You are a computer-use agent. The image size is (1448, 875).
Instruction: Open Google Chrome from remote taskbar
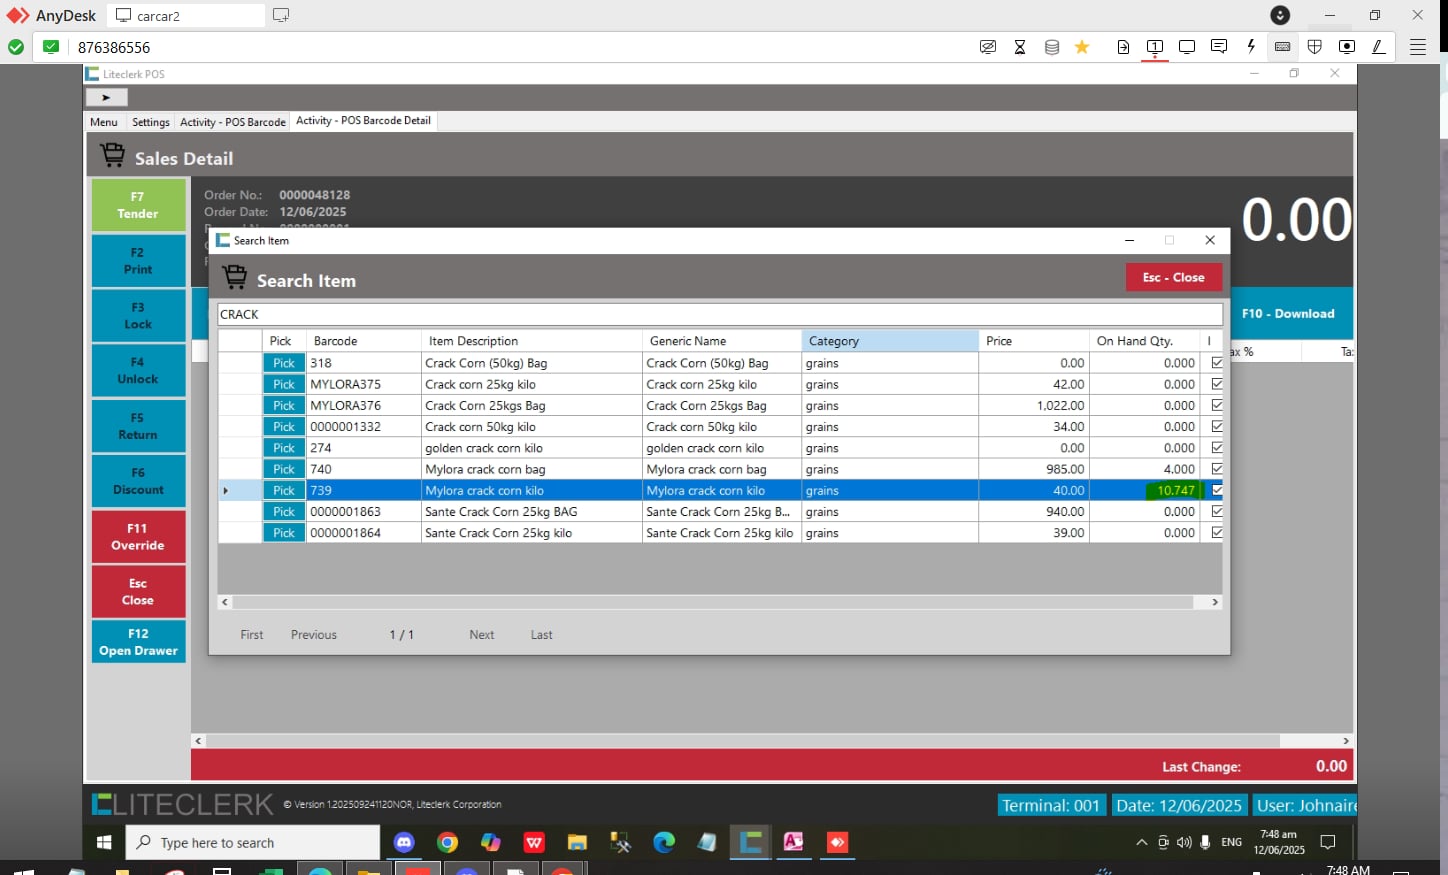[447, 842]
